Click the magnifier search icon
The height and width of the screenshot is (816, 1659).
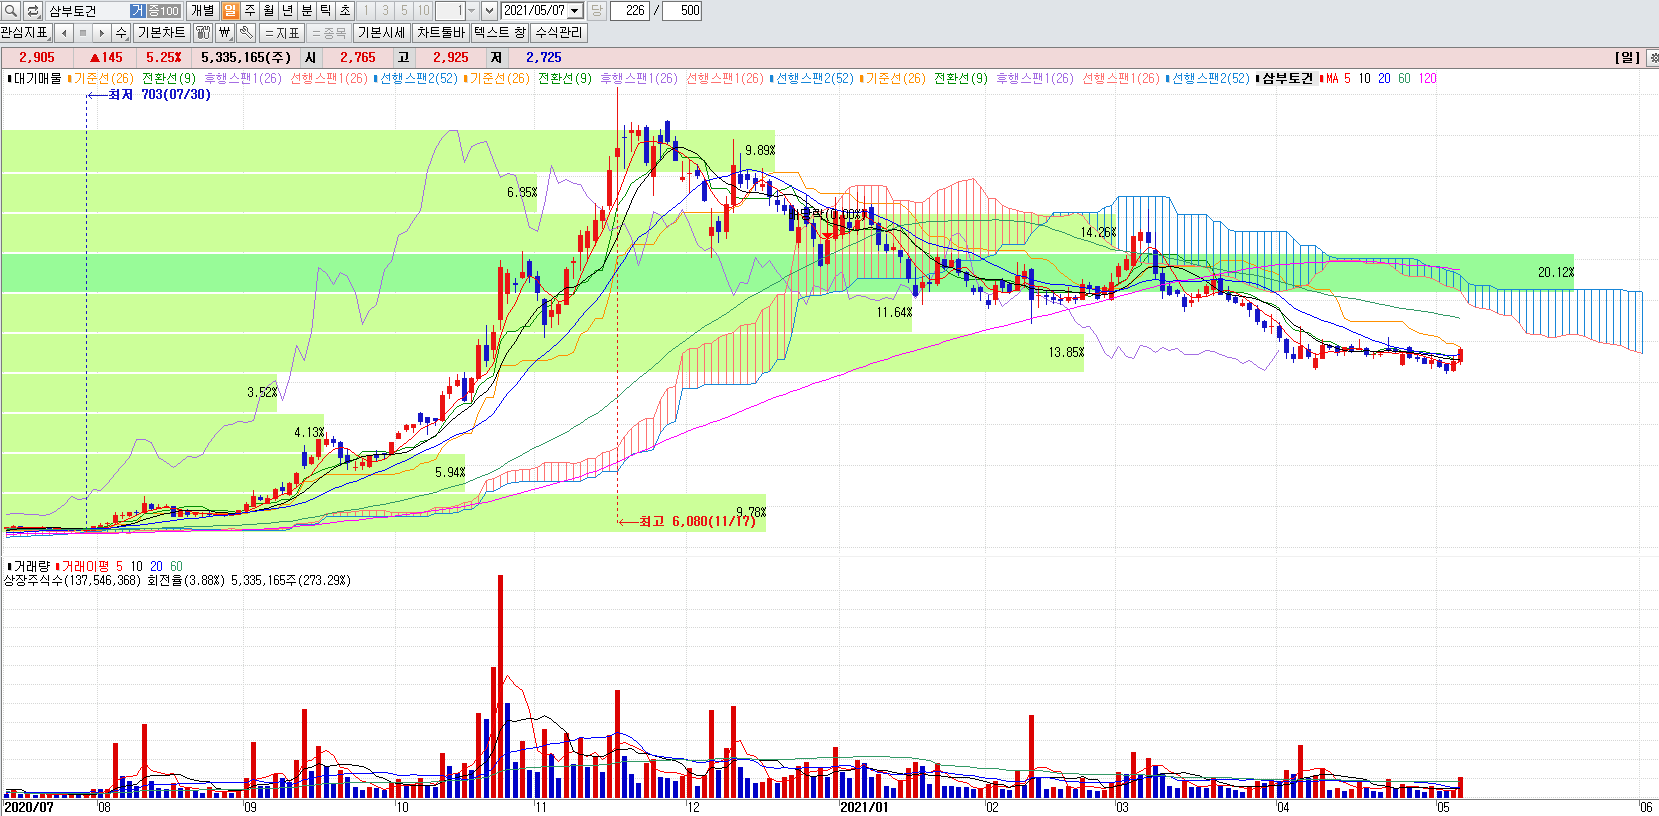click(11, 11)
